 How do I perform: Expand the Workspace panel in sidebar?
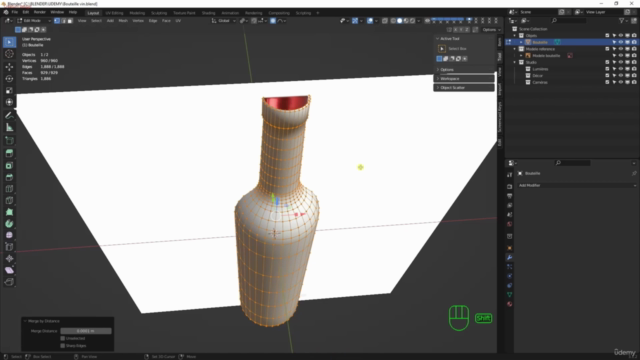464,78
